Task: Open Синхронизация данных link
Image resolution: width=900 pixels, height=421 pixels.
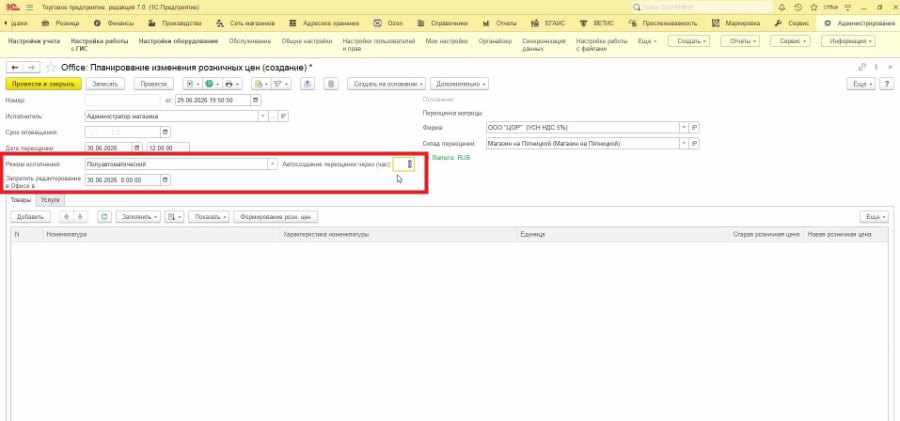Action: 544,45
